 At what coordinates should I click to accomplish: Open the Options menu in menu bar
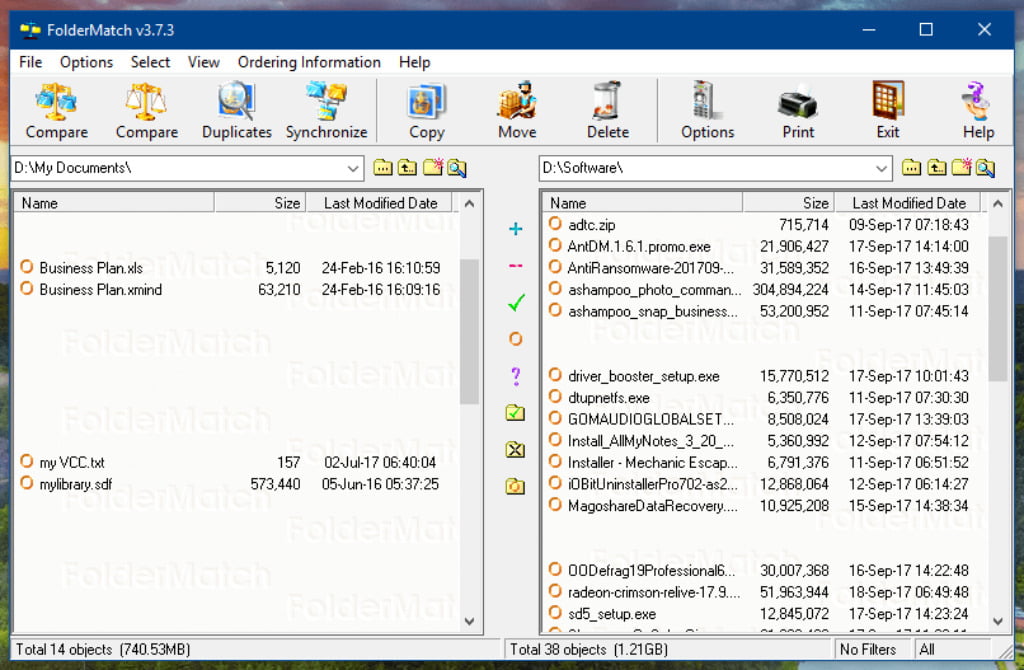click(x=86, y=62)
